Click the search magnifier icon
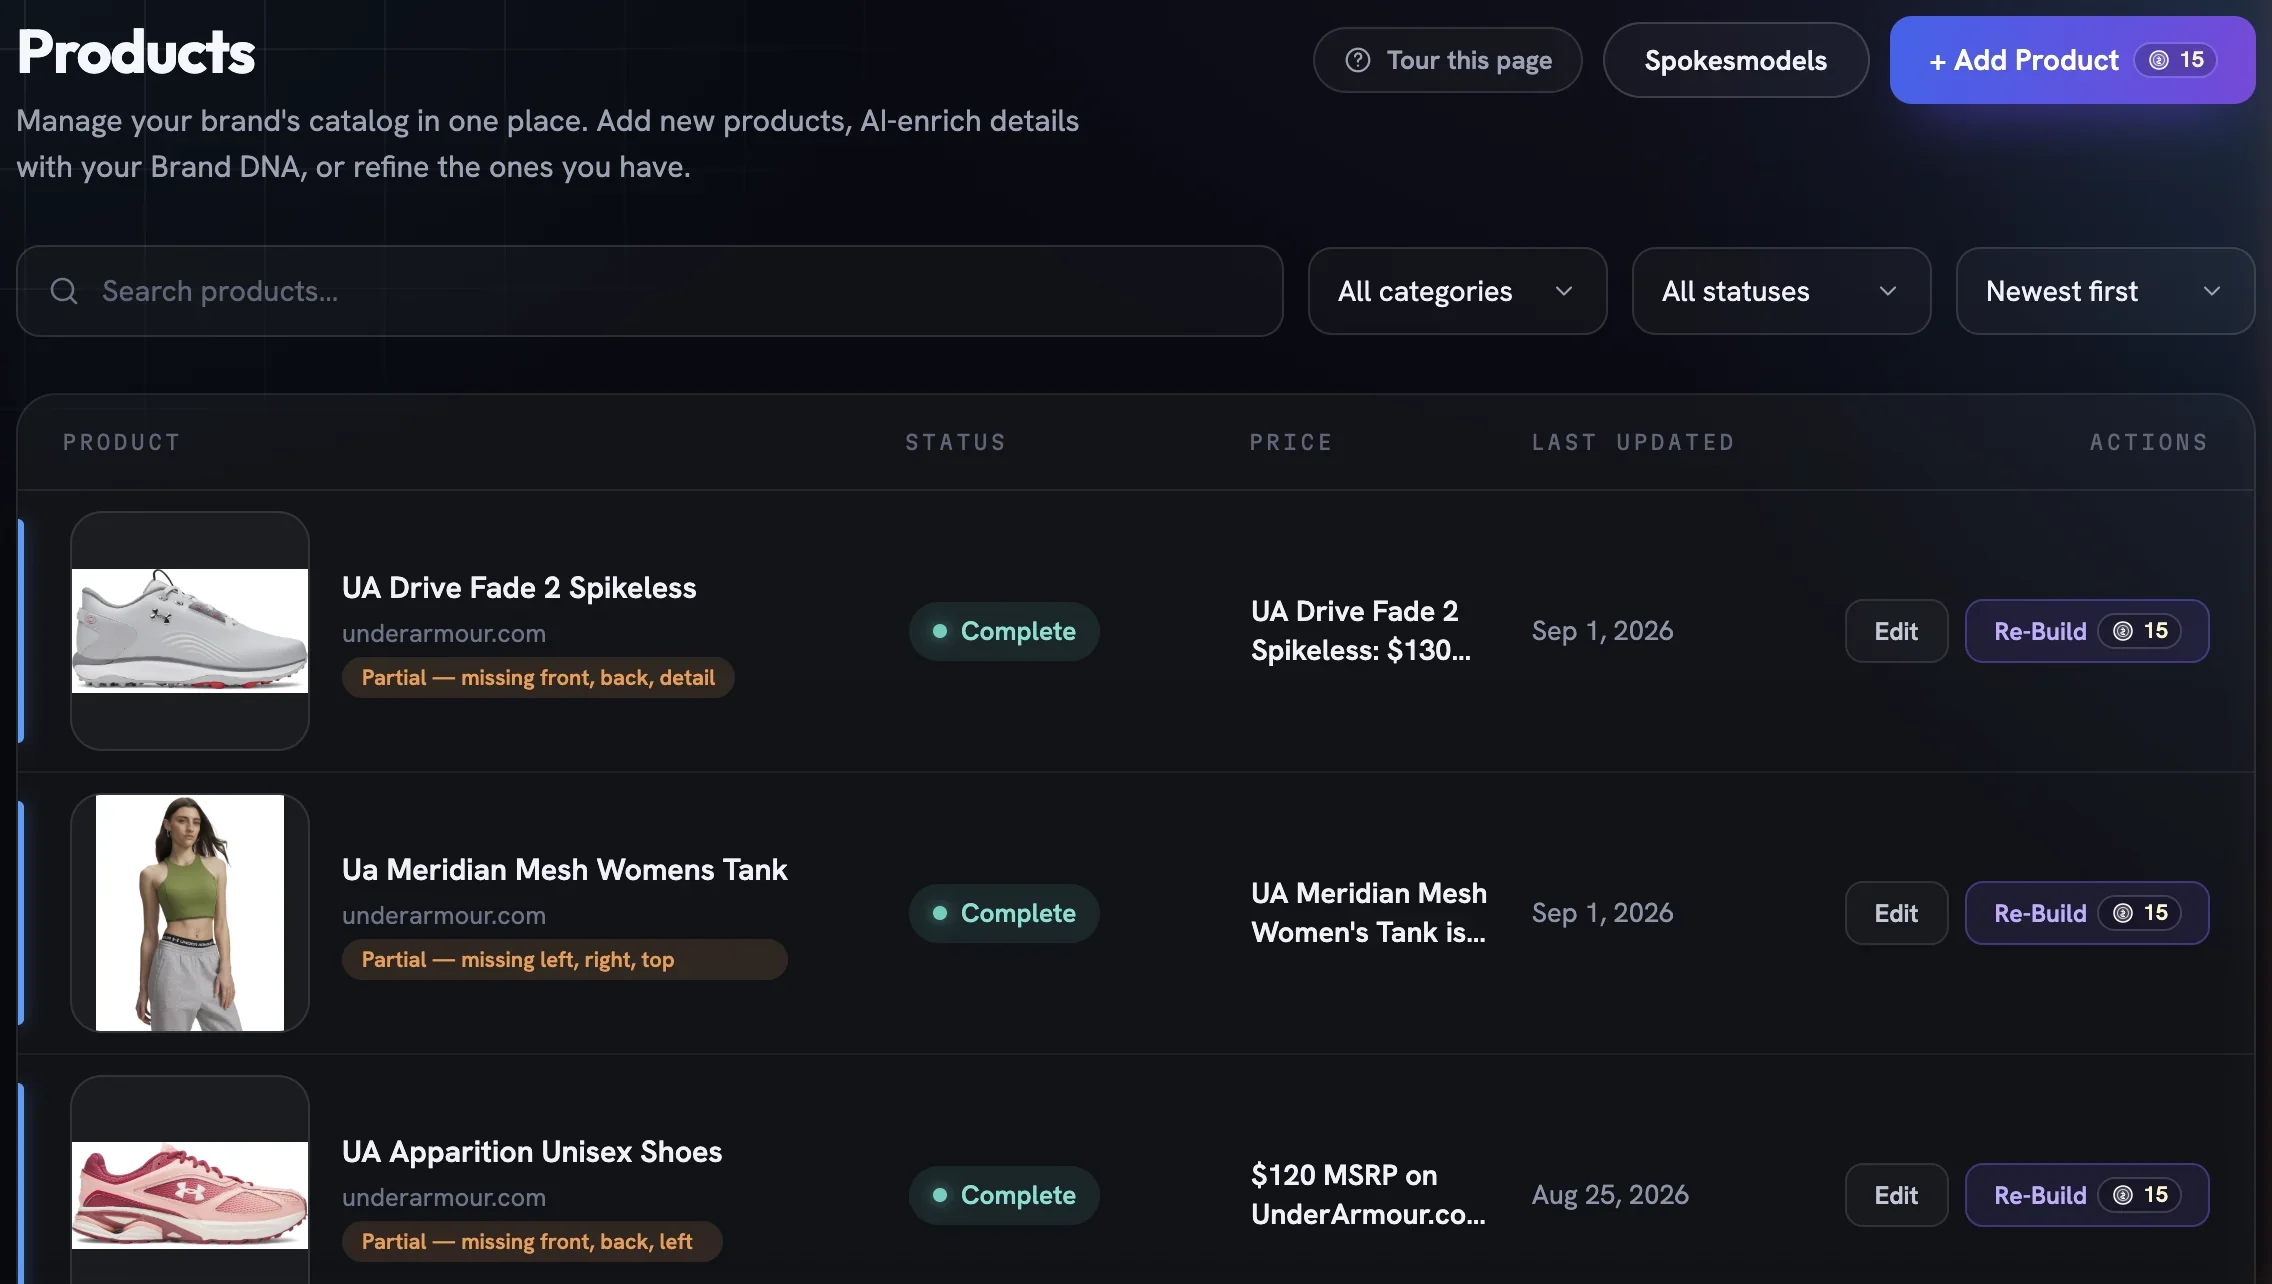 click(64, 291)
